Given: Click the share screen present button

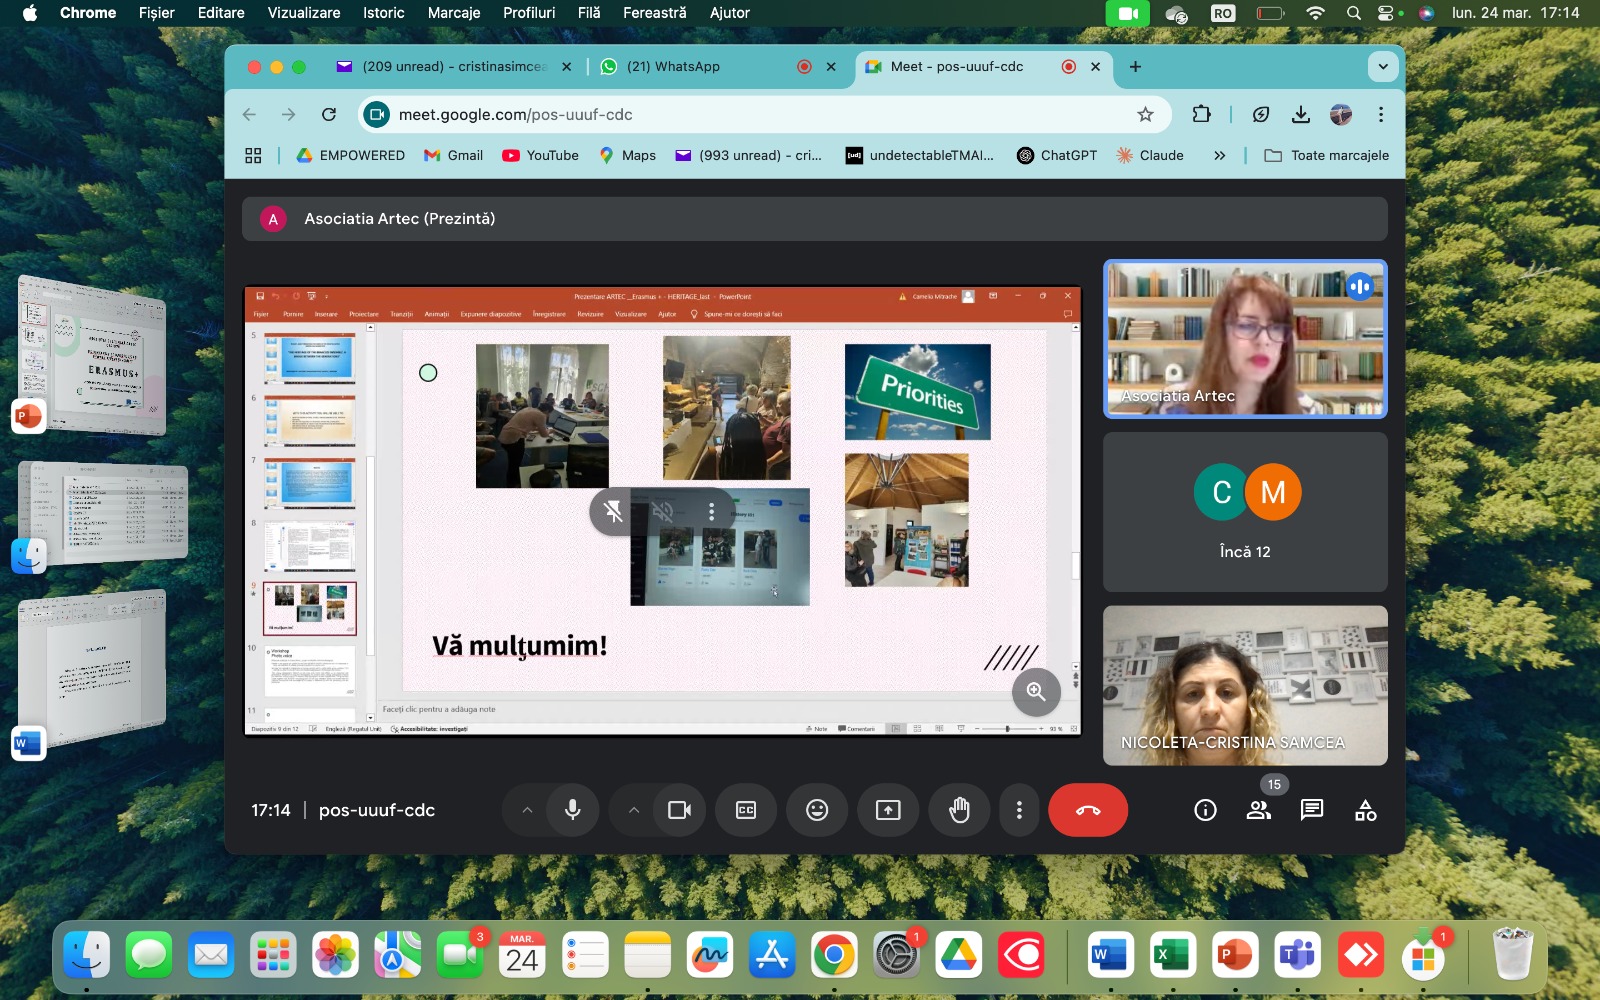Looking at the screenshot, I should 888,810.
